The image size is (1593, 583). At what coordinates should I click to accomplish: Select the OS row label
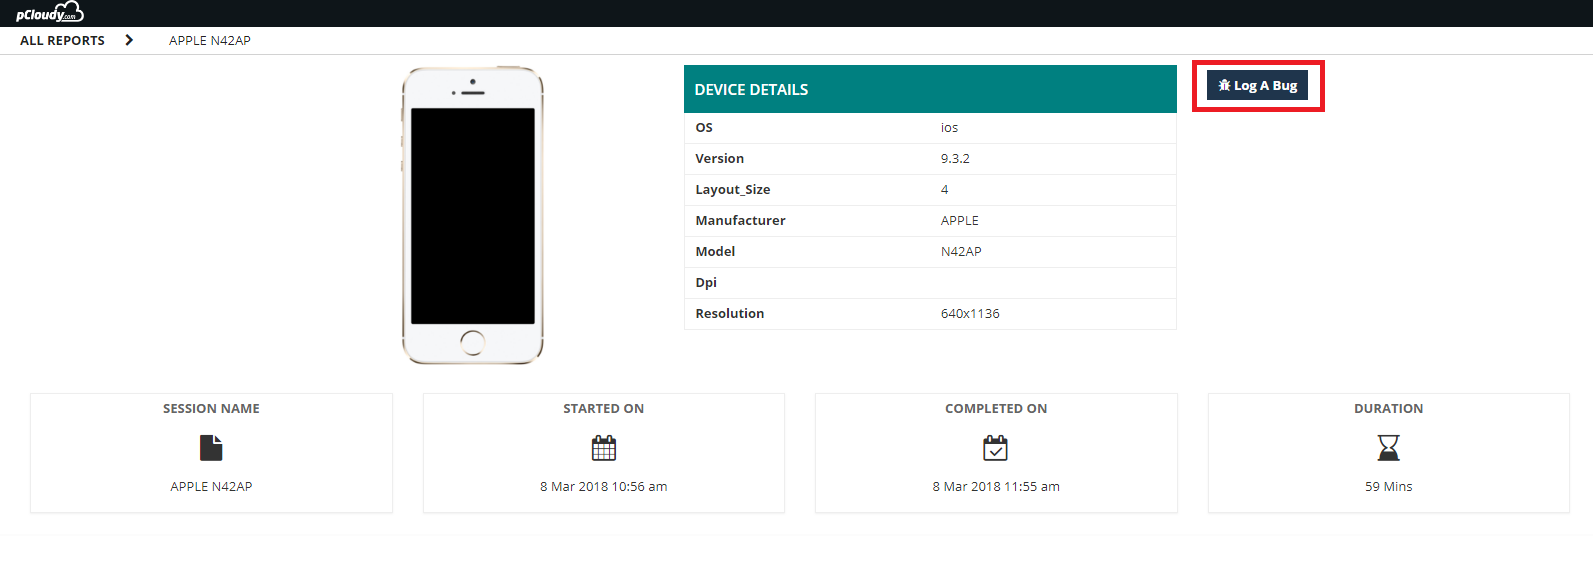(704, 128)
